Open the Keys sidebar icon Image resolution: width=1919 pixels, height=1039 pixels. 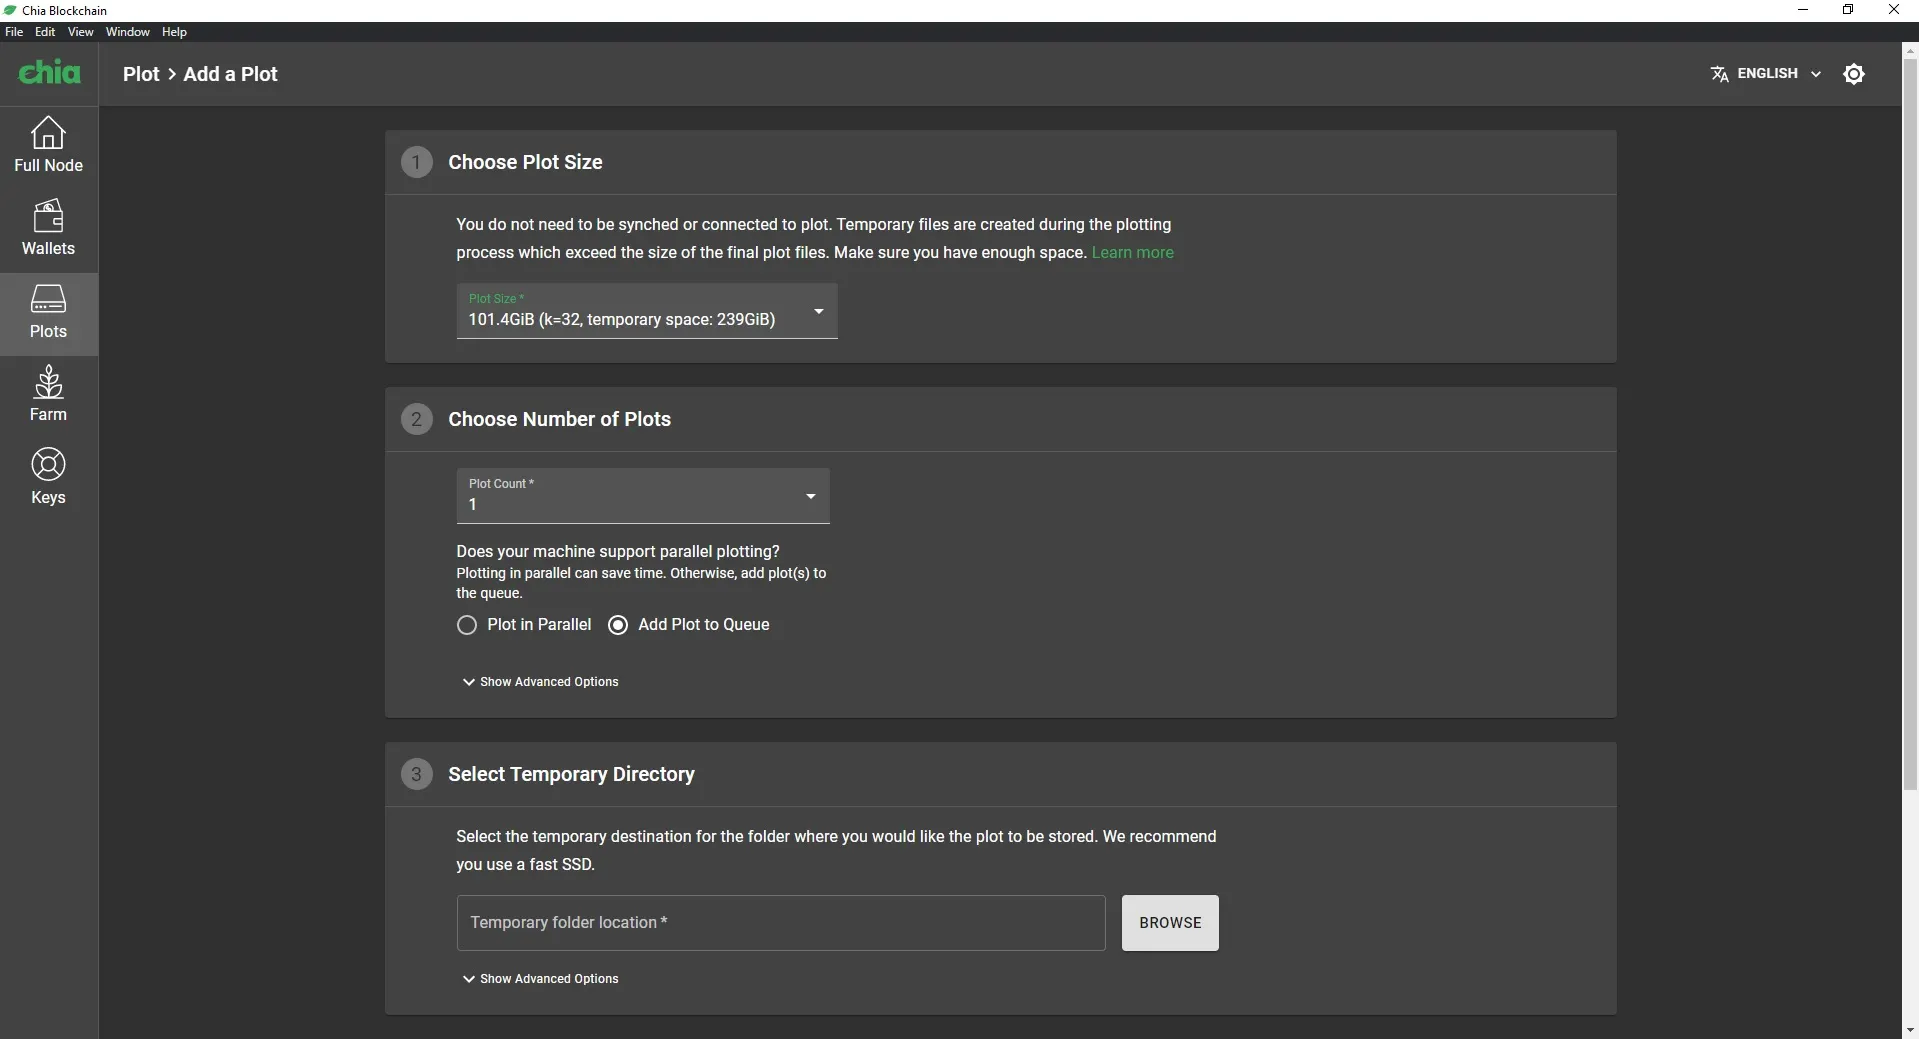(48, 465)
